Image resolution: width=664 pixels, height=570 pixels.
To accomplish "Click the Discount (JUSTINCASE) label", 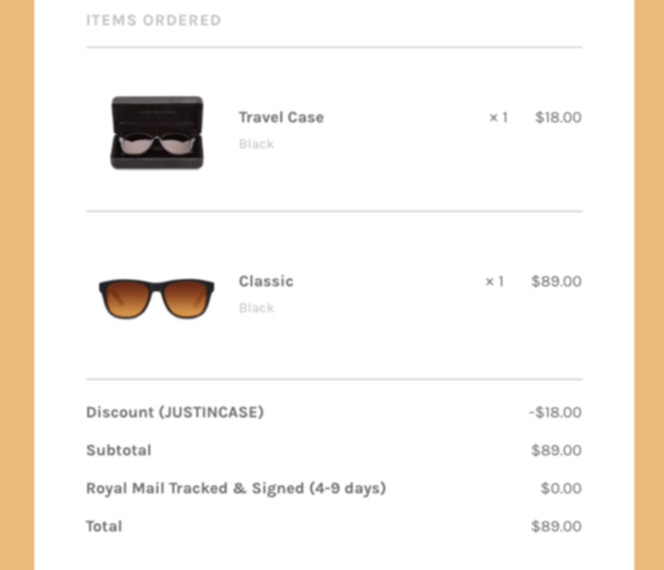I will tap(175, 412).
